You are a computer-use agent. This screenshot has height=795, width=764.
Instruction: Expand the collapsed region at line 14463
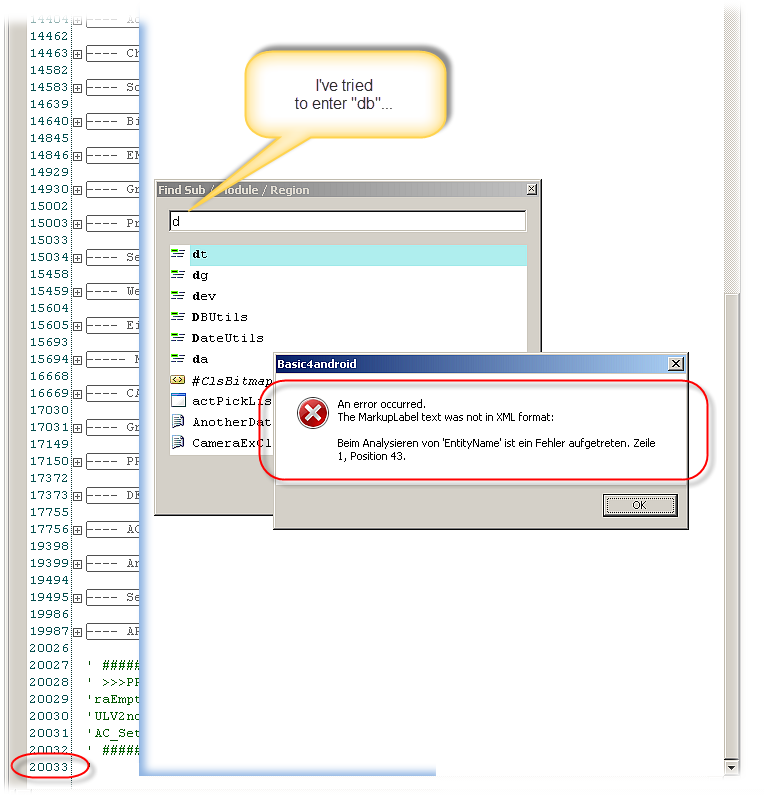click(x=78, y=54)
